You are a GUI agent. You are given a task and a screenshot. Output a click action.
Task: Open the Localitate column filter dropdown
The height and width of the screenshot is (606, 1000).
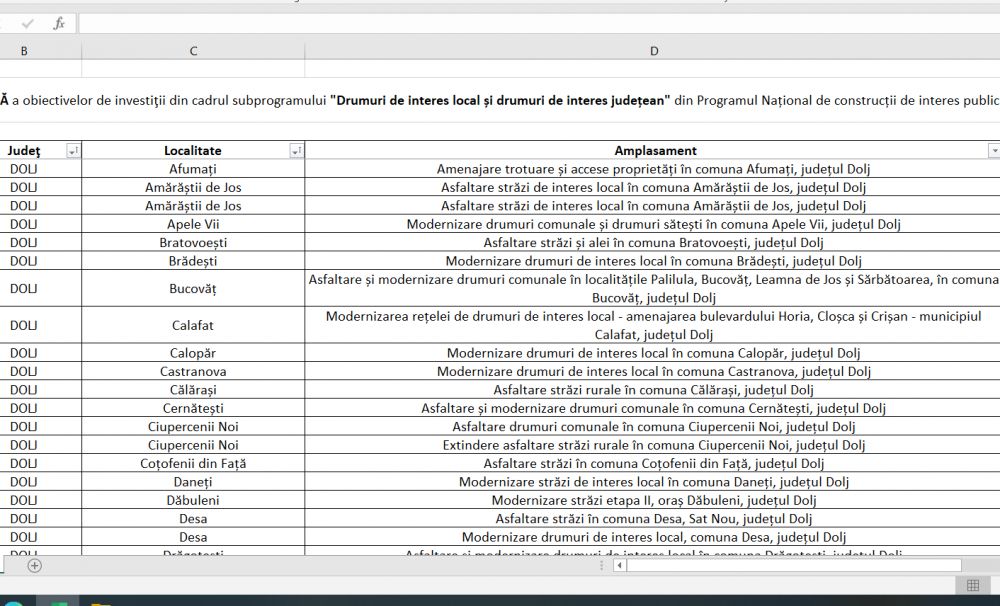(x=296, y=150)
